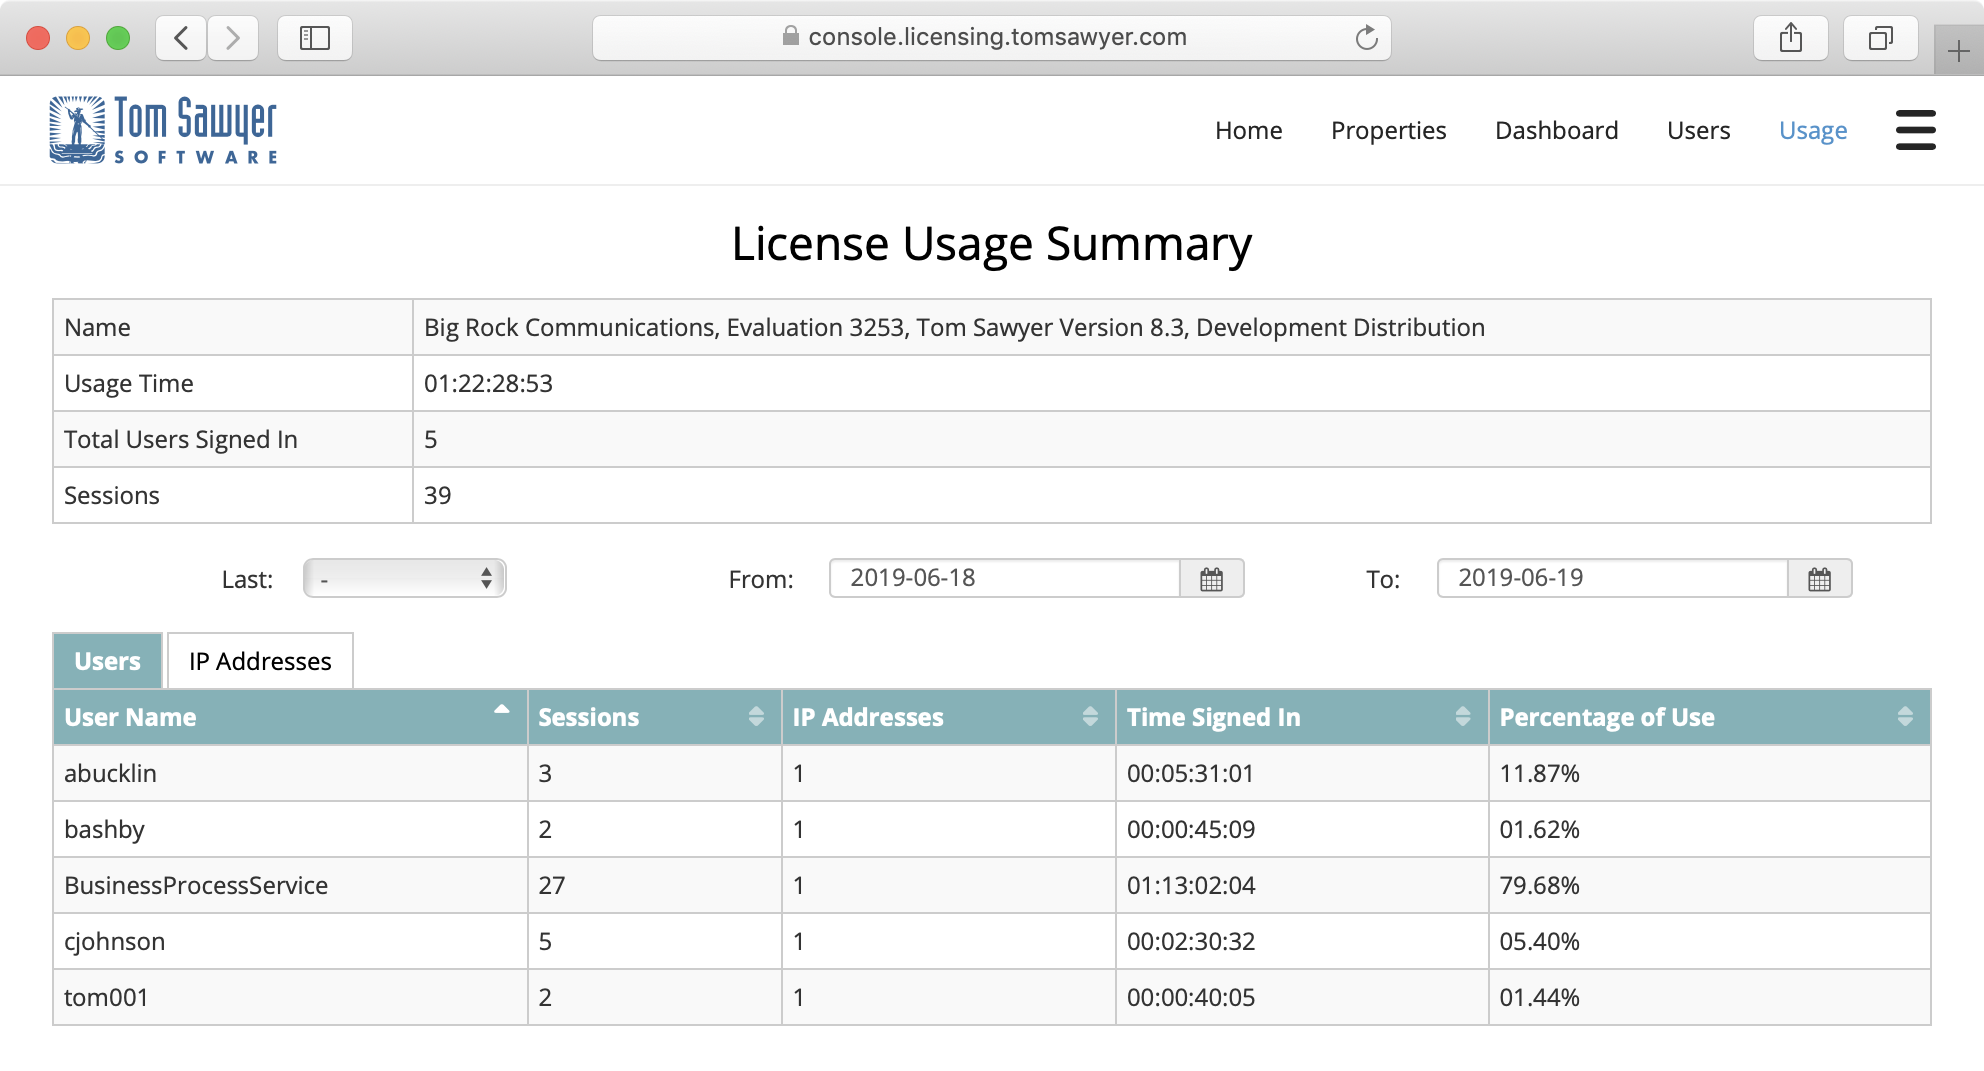
Task: Click the 11.87% percentage value
Action: pos(1539,773)
